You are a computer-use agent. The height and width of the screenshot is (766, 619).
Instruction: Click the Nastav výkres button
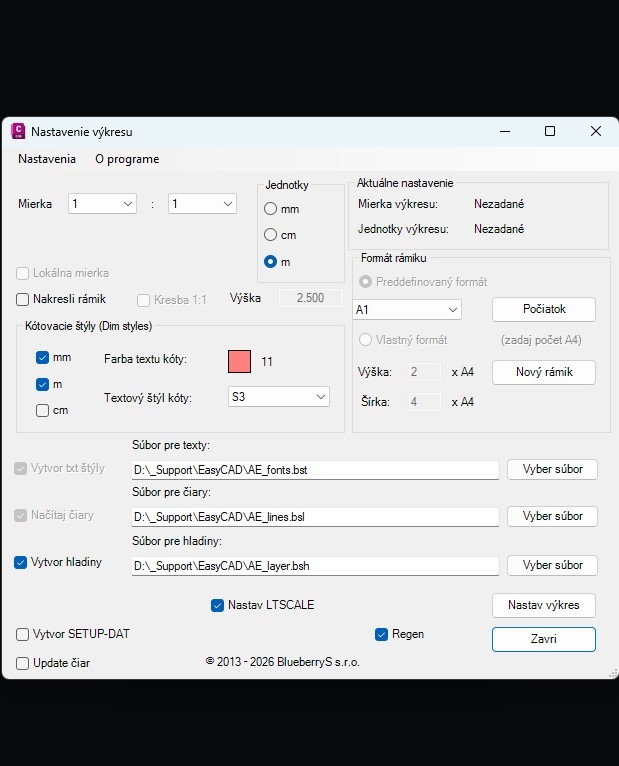point(543,605)
